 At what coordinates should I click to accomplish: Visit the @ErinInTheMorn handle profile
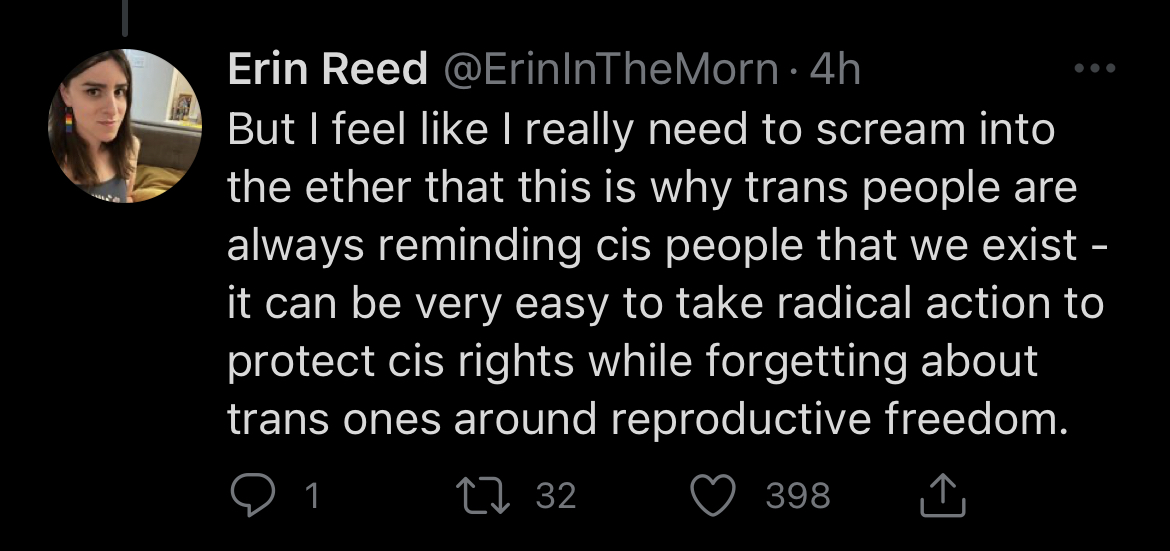tap(612, 69)
